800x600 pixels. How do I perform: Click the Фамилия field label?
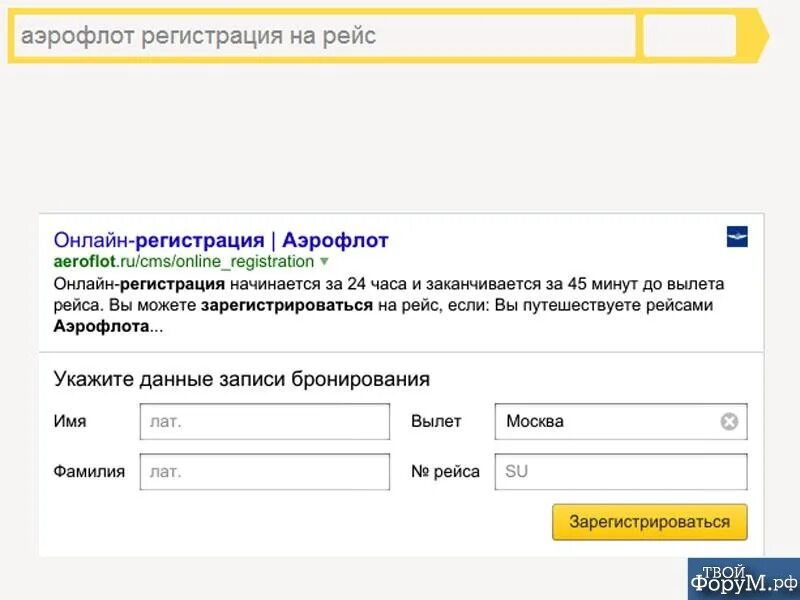(89, 471)
